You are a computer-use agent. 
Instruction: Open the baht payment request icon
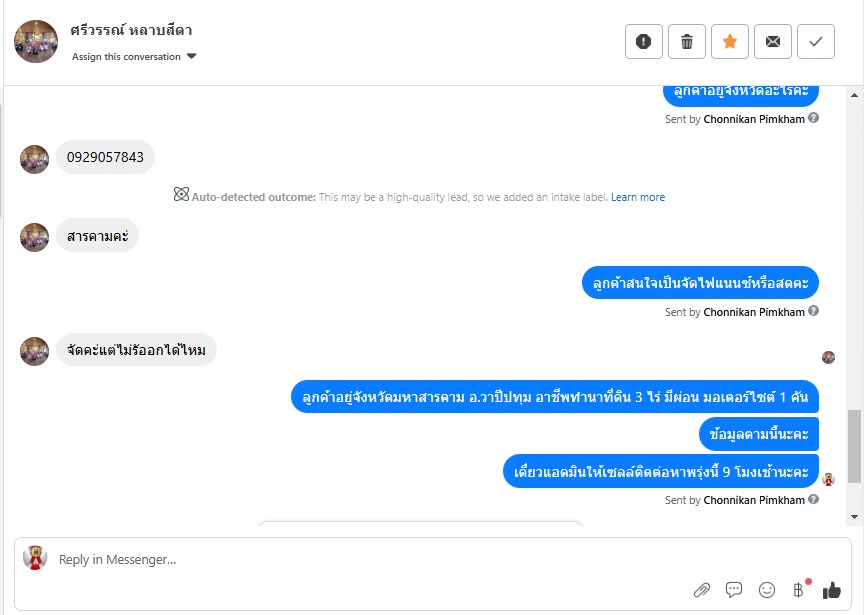coord(798,590)
